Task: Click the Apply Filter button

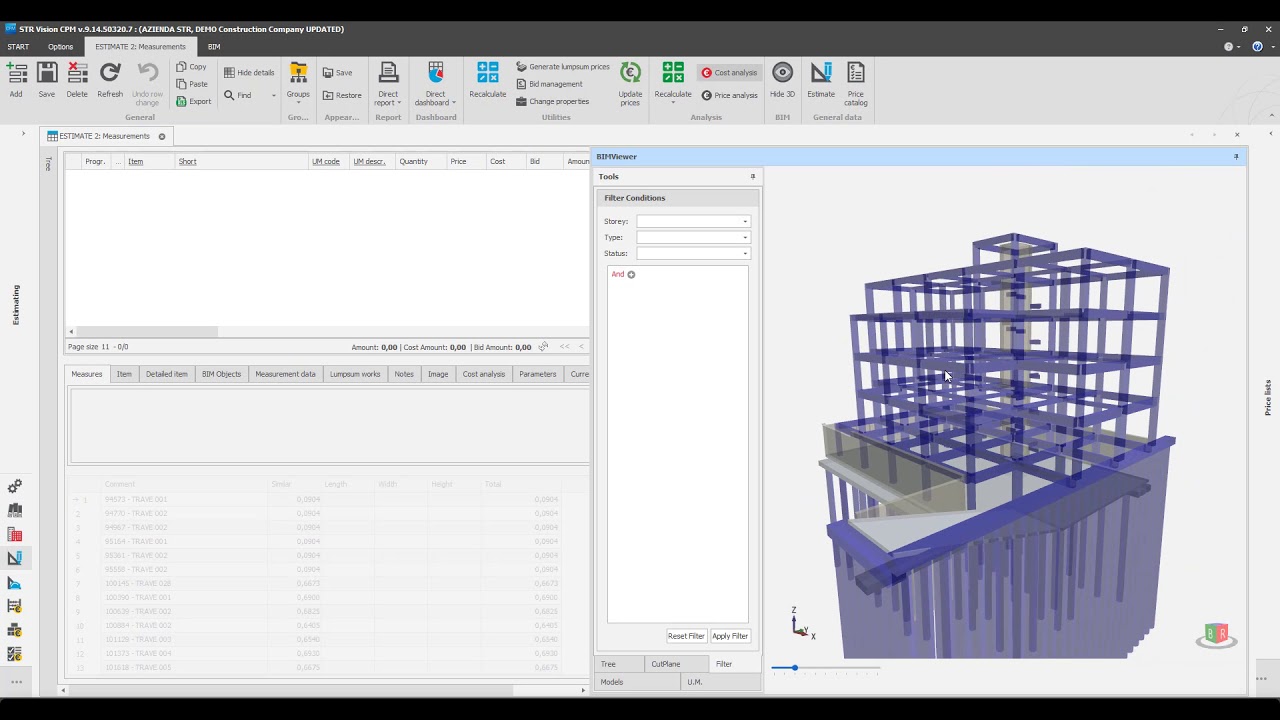Action: pyautogui.click(x=730, y=636)
